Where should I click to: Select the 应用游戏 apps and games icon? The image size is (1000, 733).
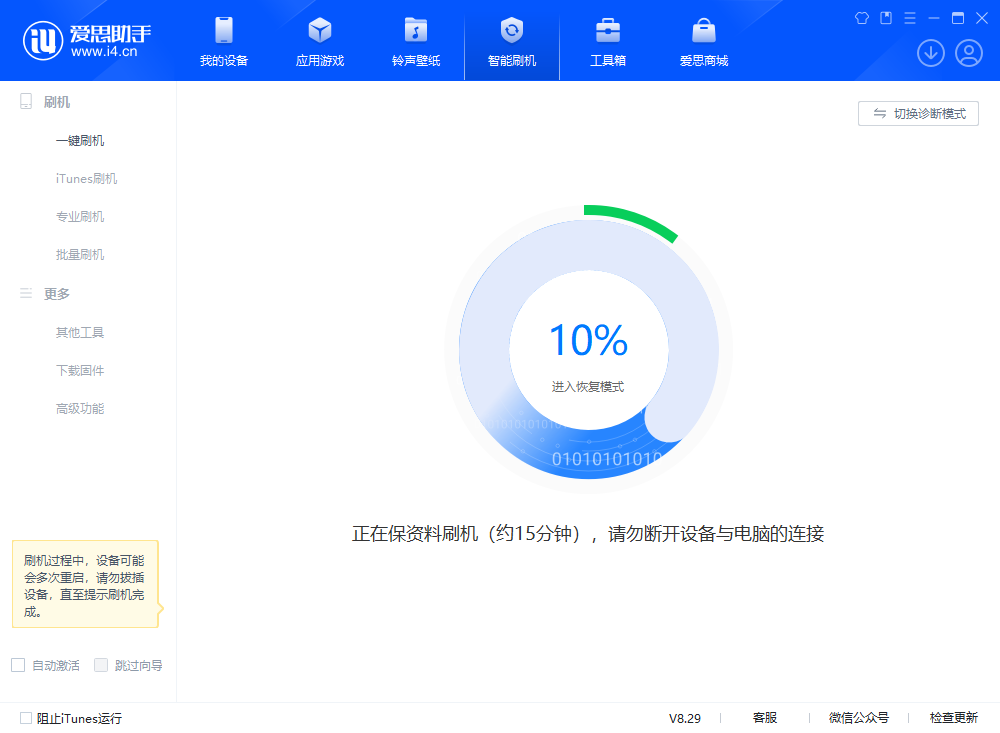click(320, 40)
